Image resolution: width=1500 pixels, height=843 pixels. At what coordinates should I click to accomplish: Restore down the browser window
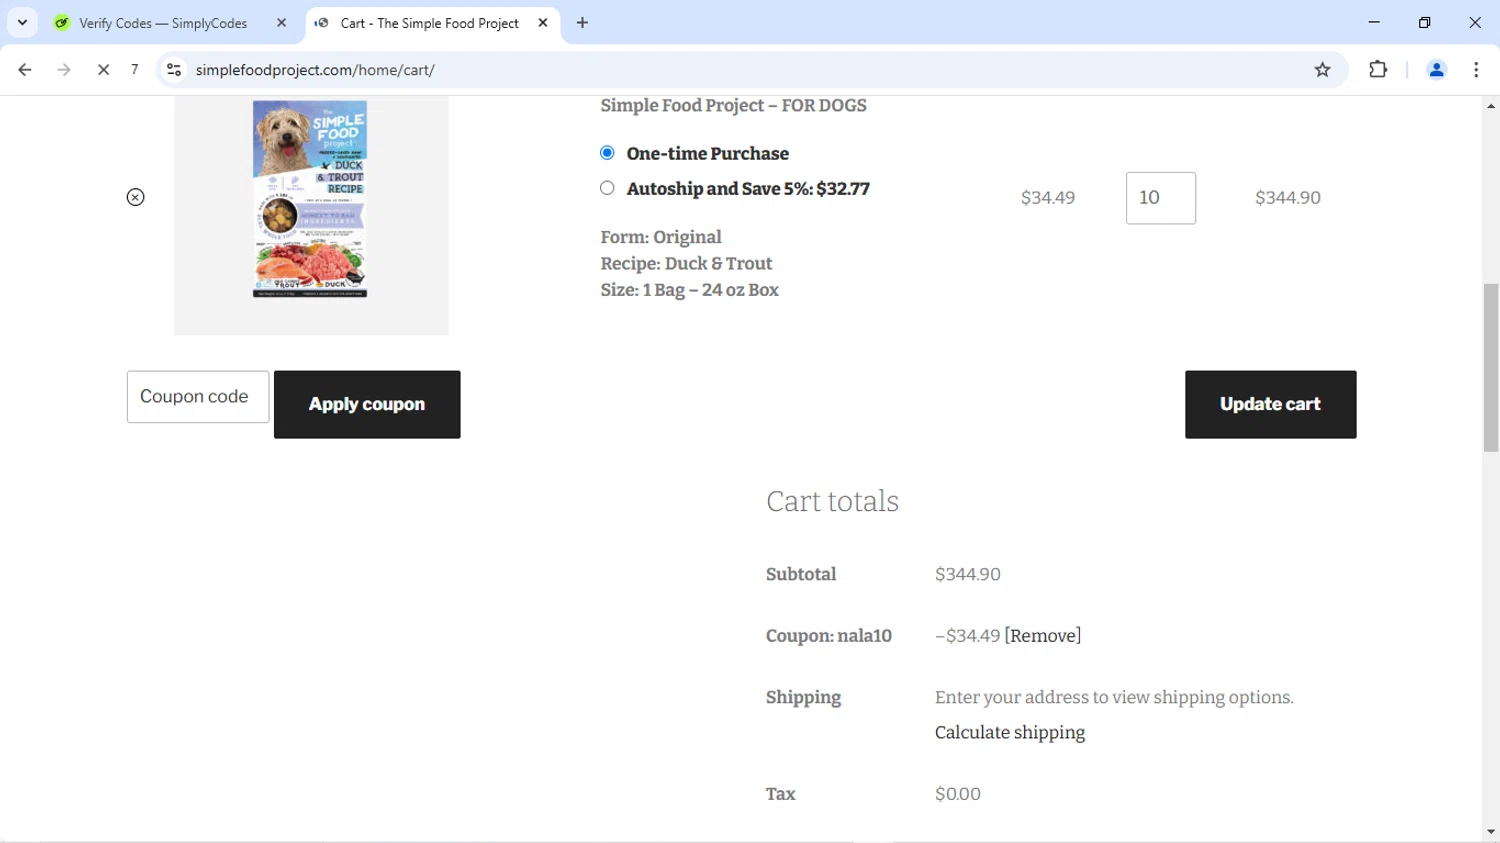1425,22
